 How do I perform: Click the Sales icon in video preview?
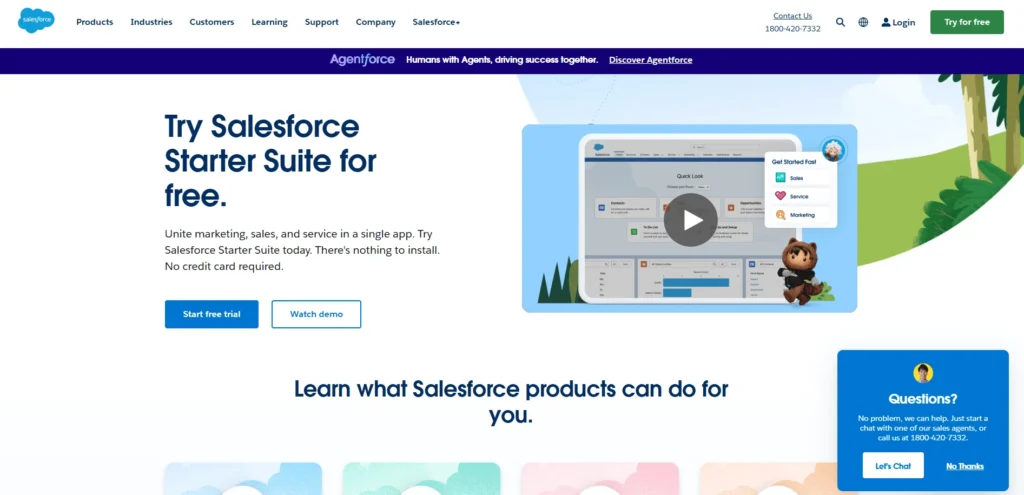(781, 177)
